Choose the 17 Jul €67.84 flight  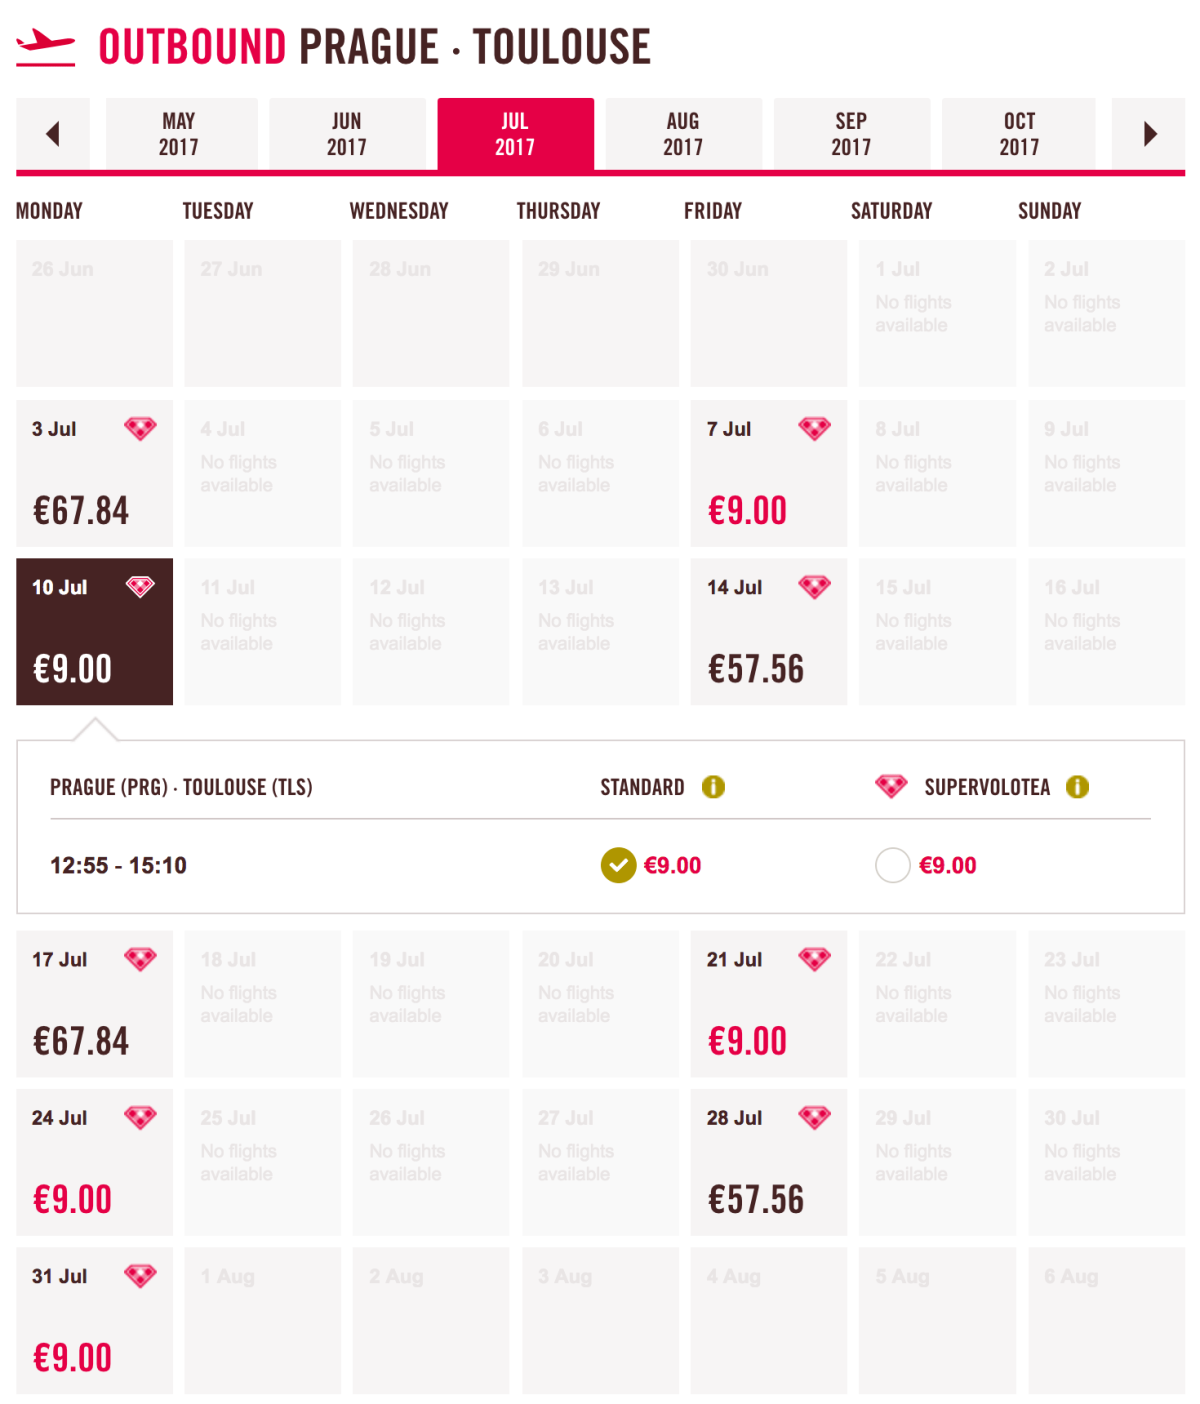tap(94, 1004)
